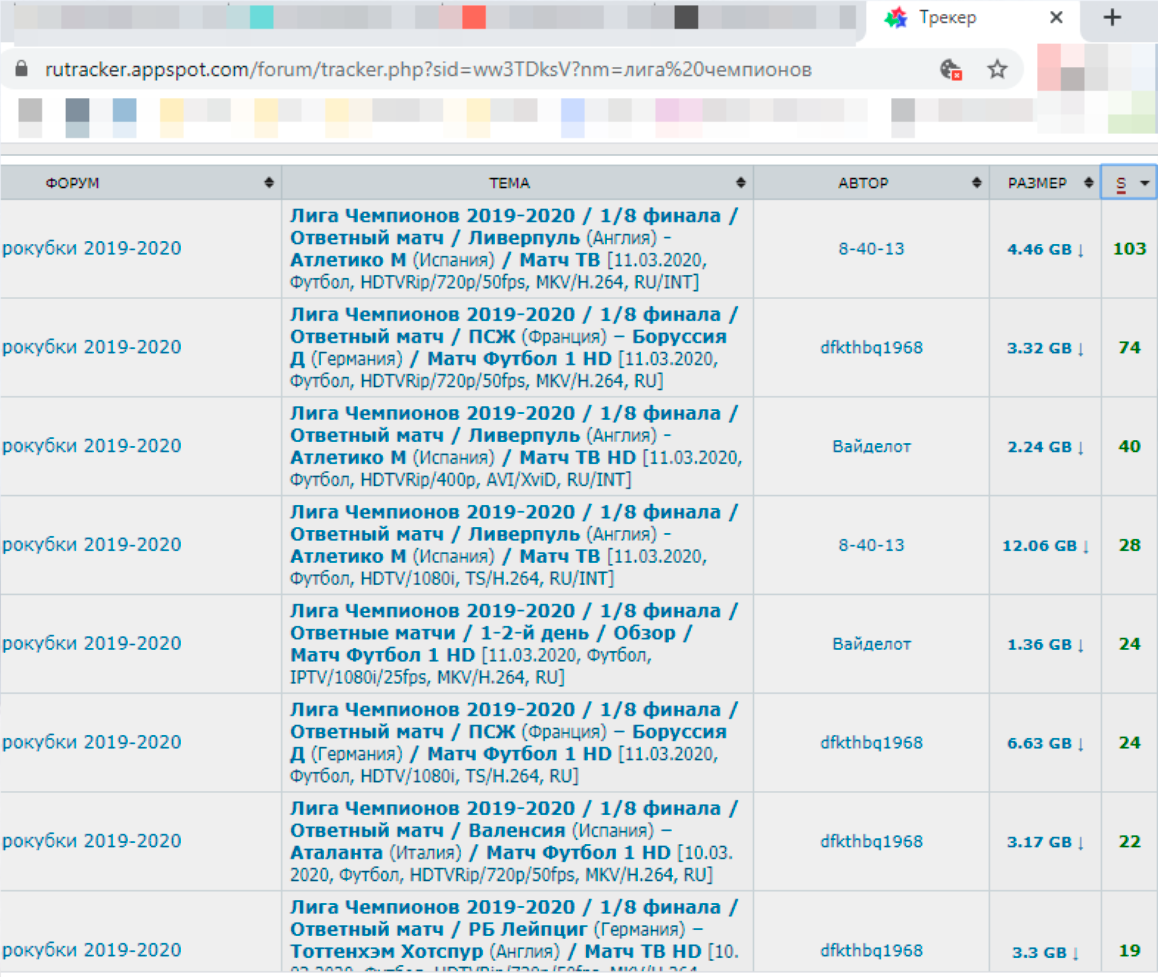Sort by the РАЗМЕР column arrows
Image resolution: width=1158 pixels, height=977 pixels.
click(x=1089, y=182)
